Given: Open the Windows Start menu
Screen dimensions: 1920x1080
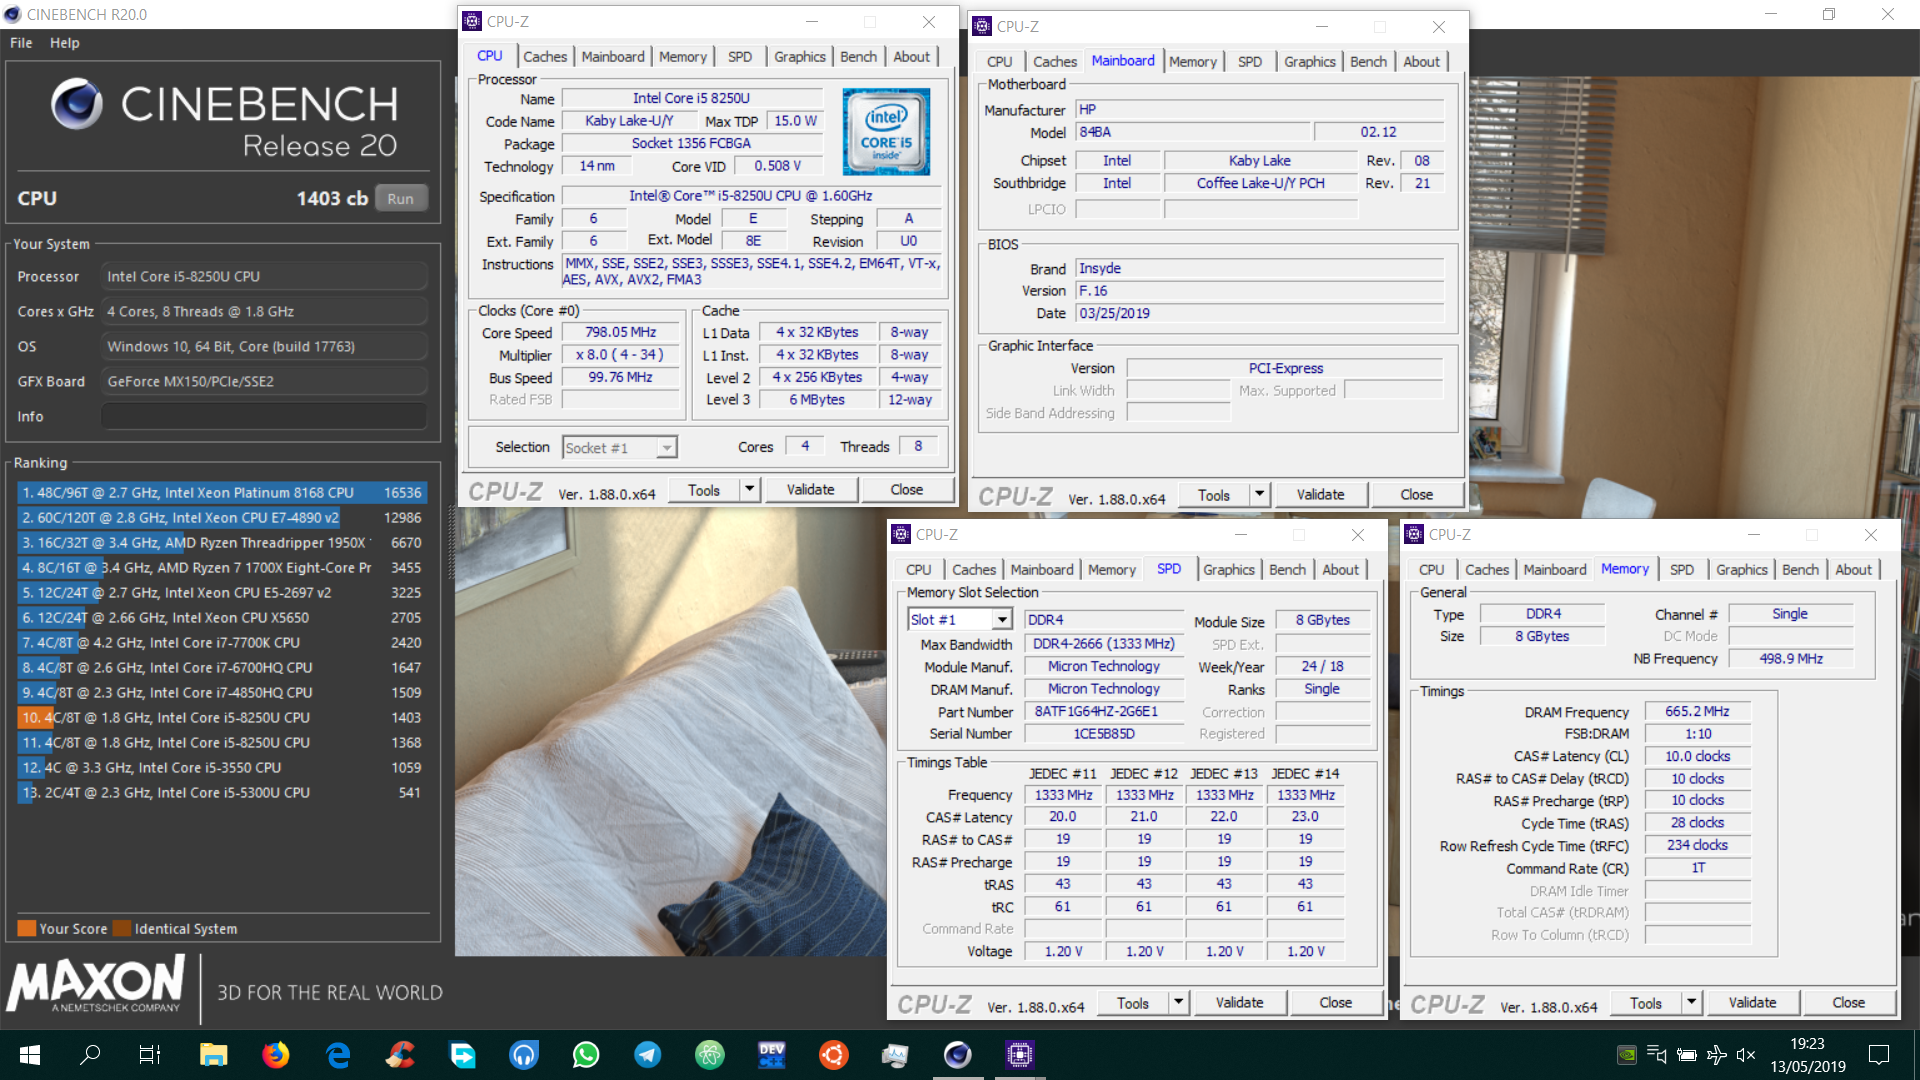Looking at the screenshot, I should (x=30, y=1055).
